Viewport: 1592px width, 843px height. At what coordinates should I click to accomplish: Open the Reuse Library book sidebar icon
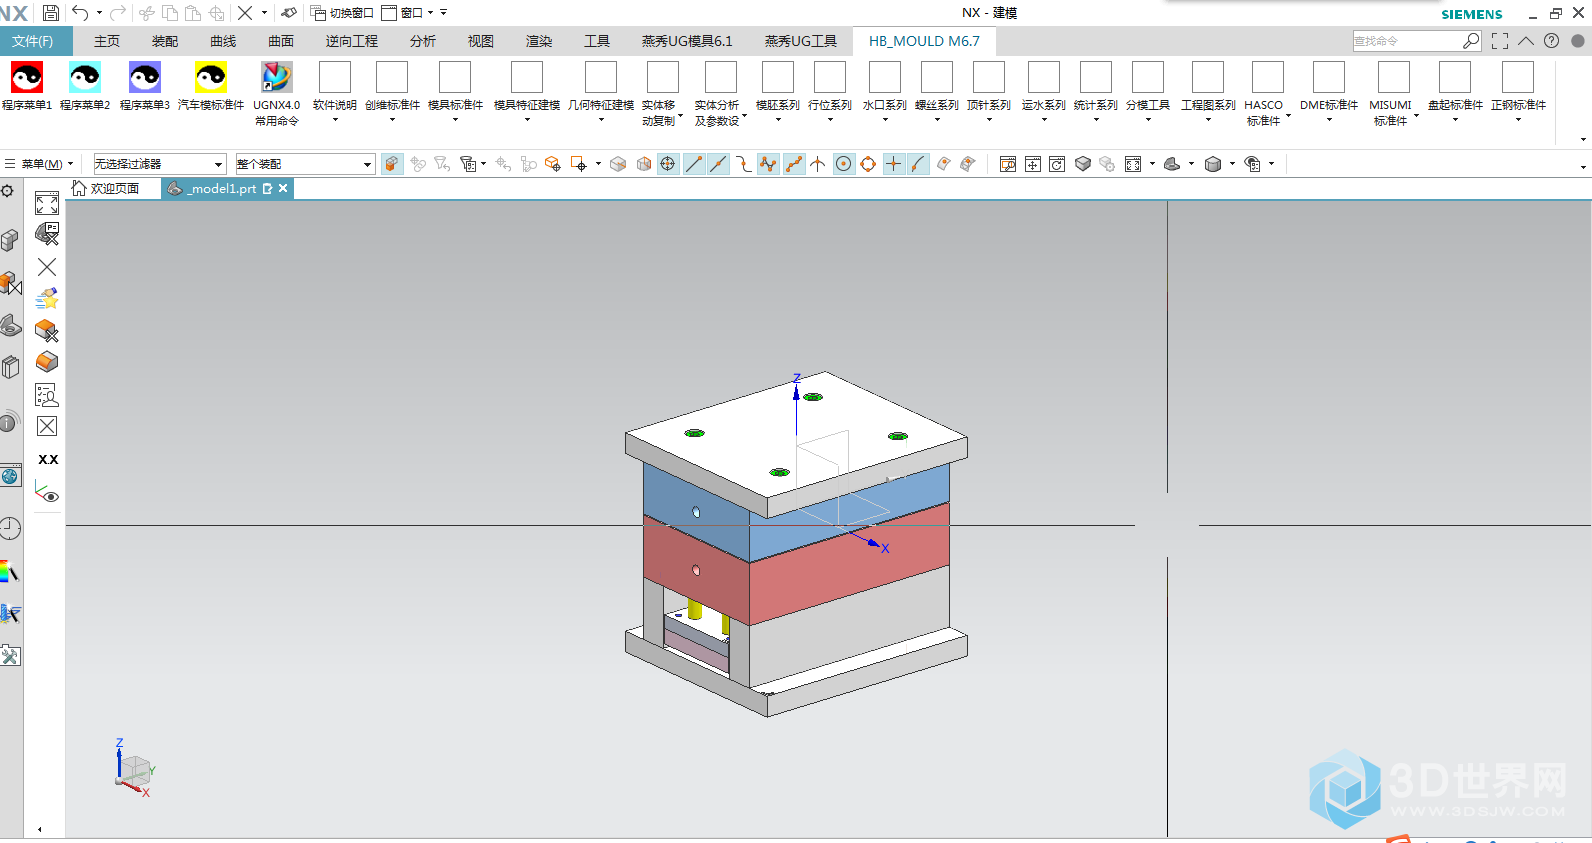tap(10, 367)
